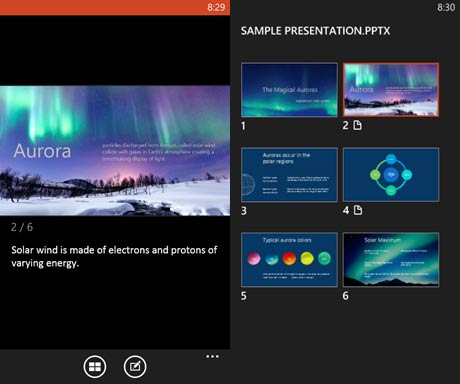
Task: Tap the edit slide pencil icon
Action: pyautogui.click(x=135, y=367)
